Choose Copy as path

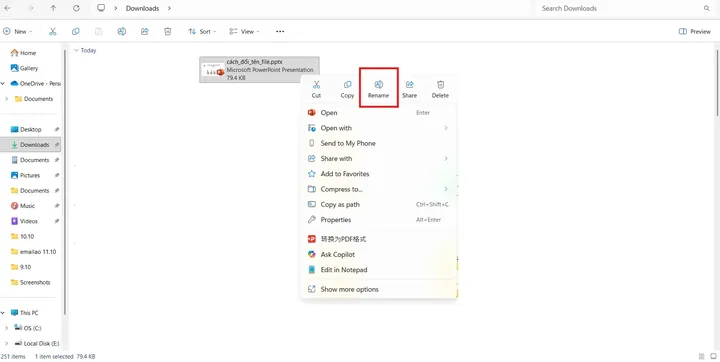pos(379,204)
